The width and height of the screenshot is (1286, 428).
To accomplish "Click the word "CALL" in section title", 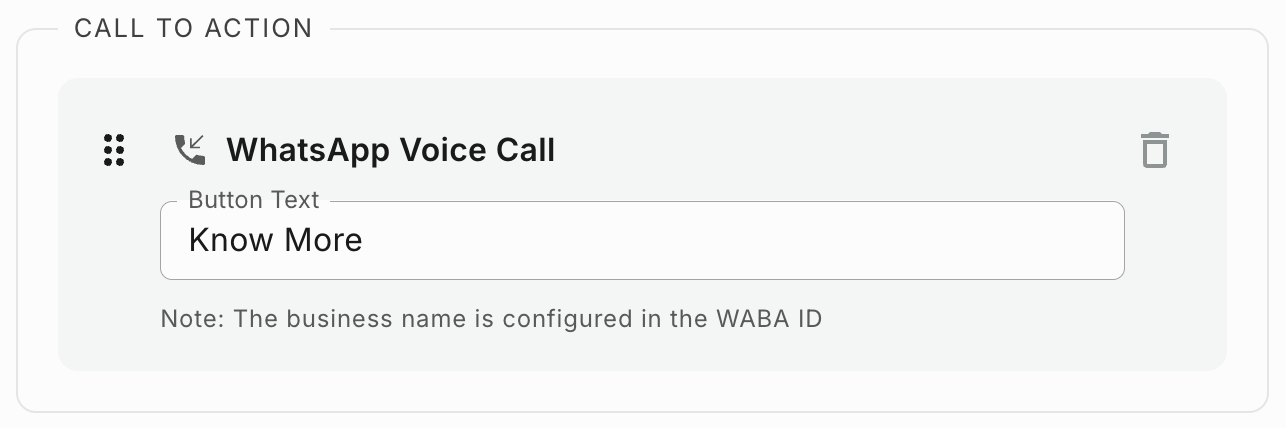I will pyautogui.click(x=106, y=29).
